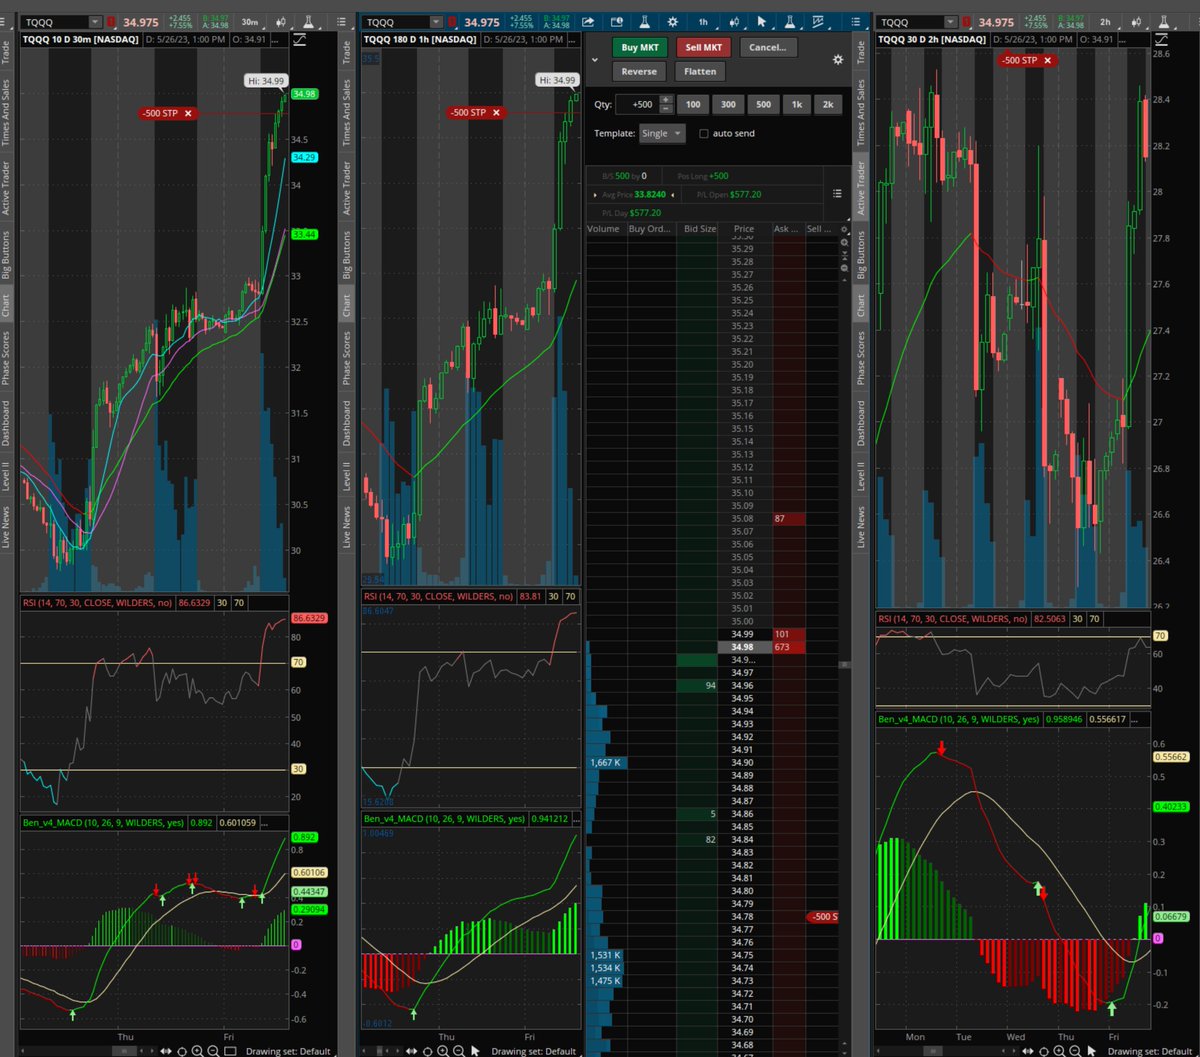
Task: Cancel the -500 STP order on 1h chart
Action: [x=496, y=113]
